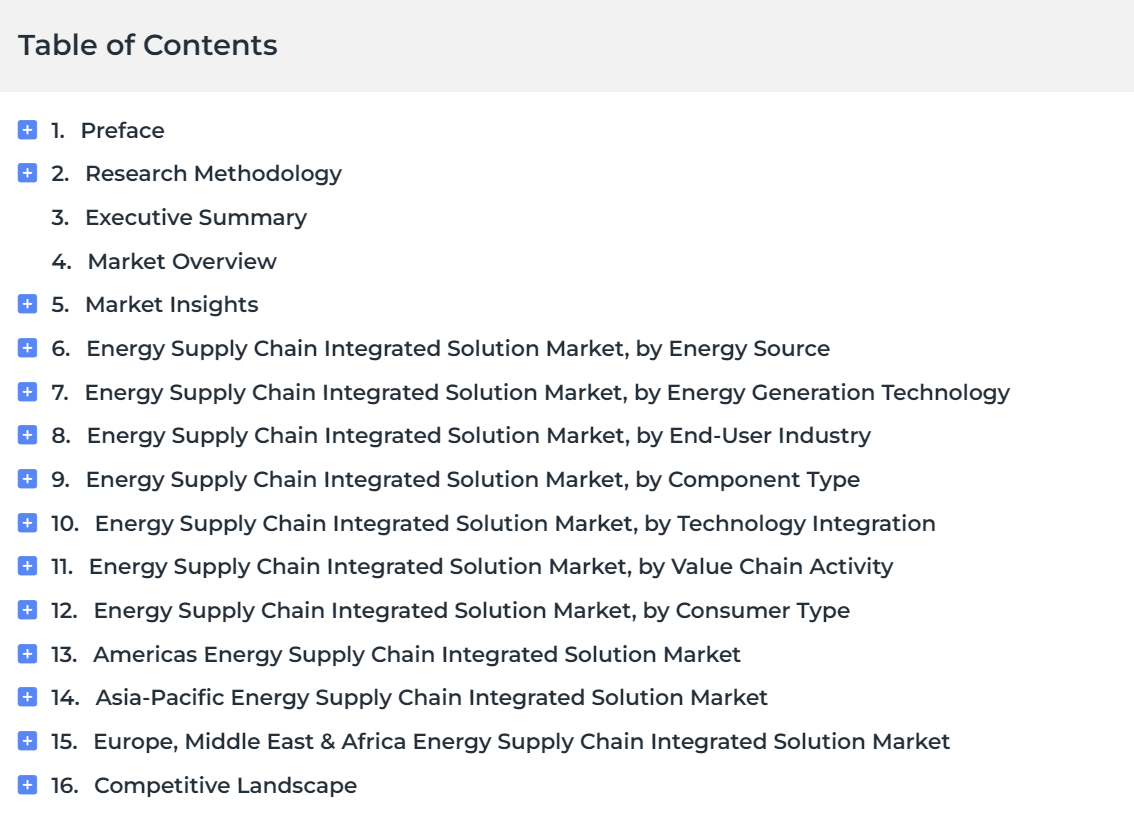Select the Executive Summary entry
1134x819 pixels.
(x=196, y=218)
